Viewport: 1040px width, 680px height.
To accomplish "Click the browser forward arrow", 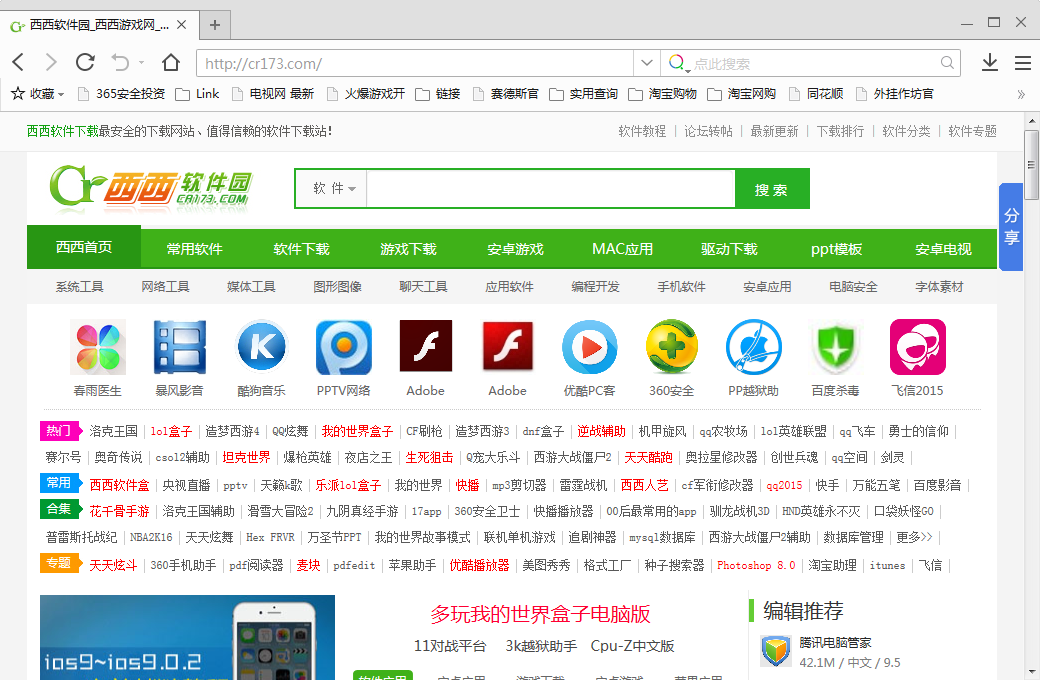I will click(51, 62).
